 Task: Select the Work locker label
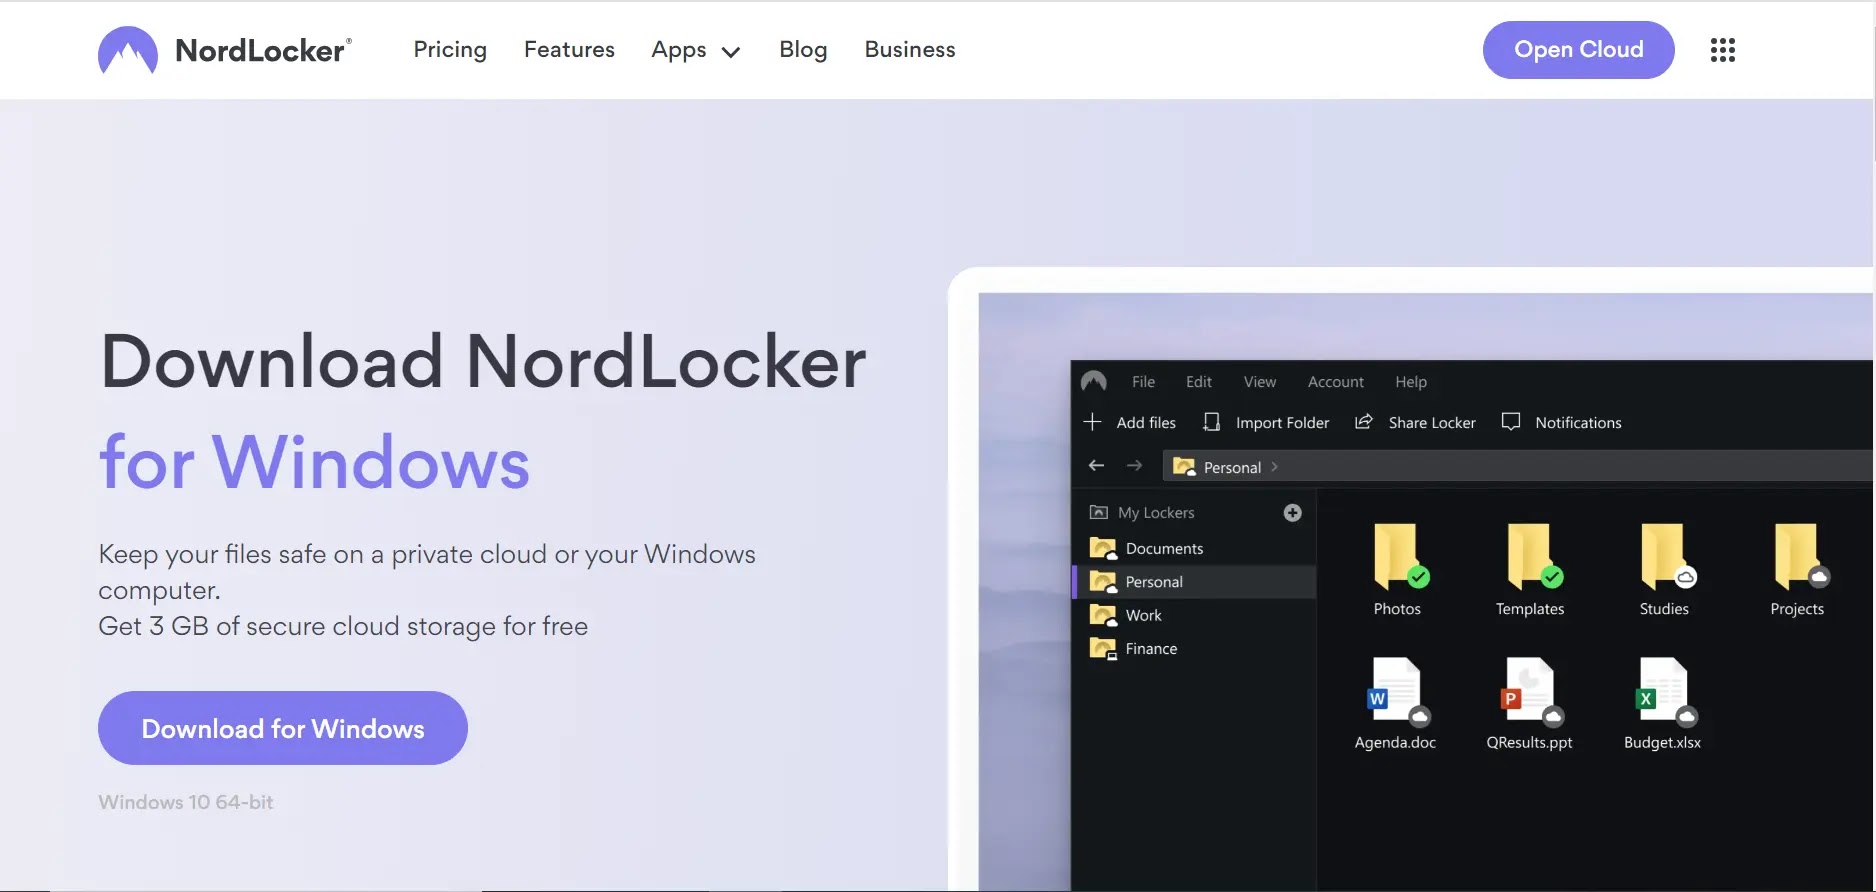coord(1143,615)
